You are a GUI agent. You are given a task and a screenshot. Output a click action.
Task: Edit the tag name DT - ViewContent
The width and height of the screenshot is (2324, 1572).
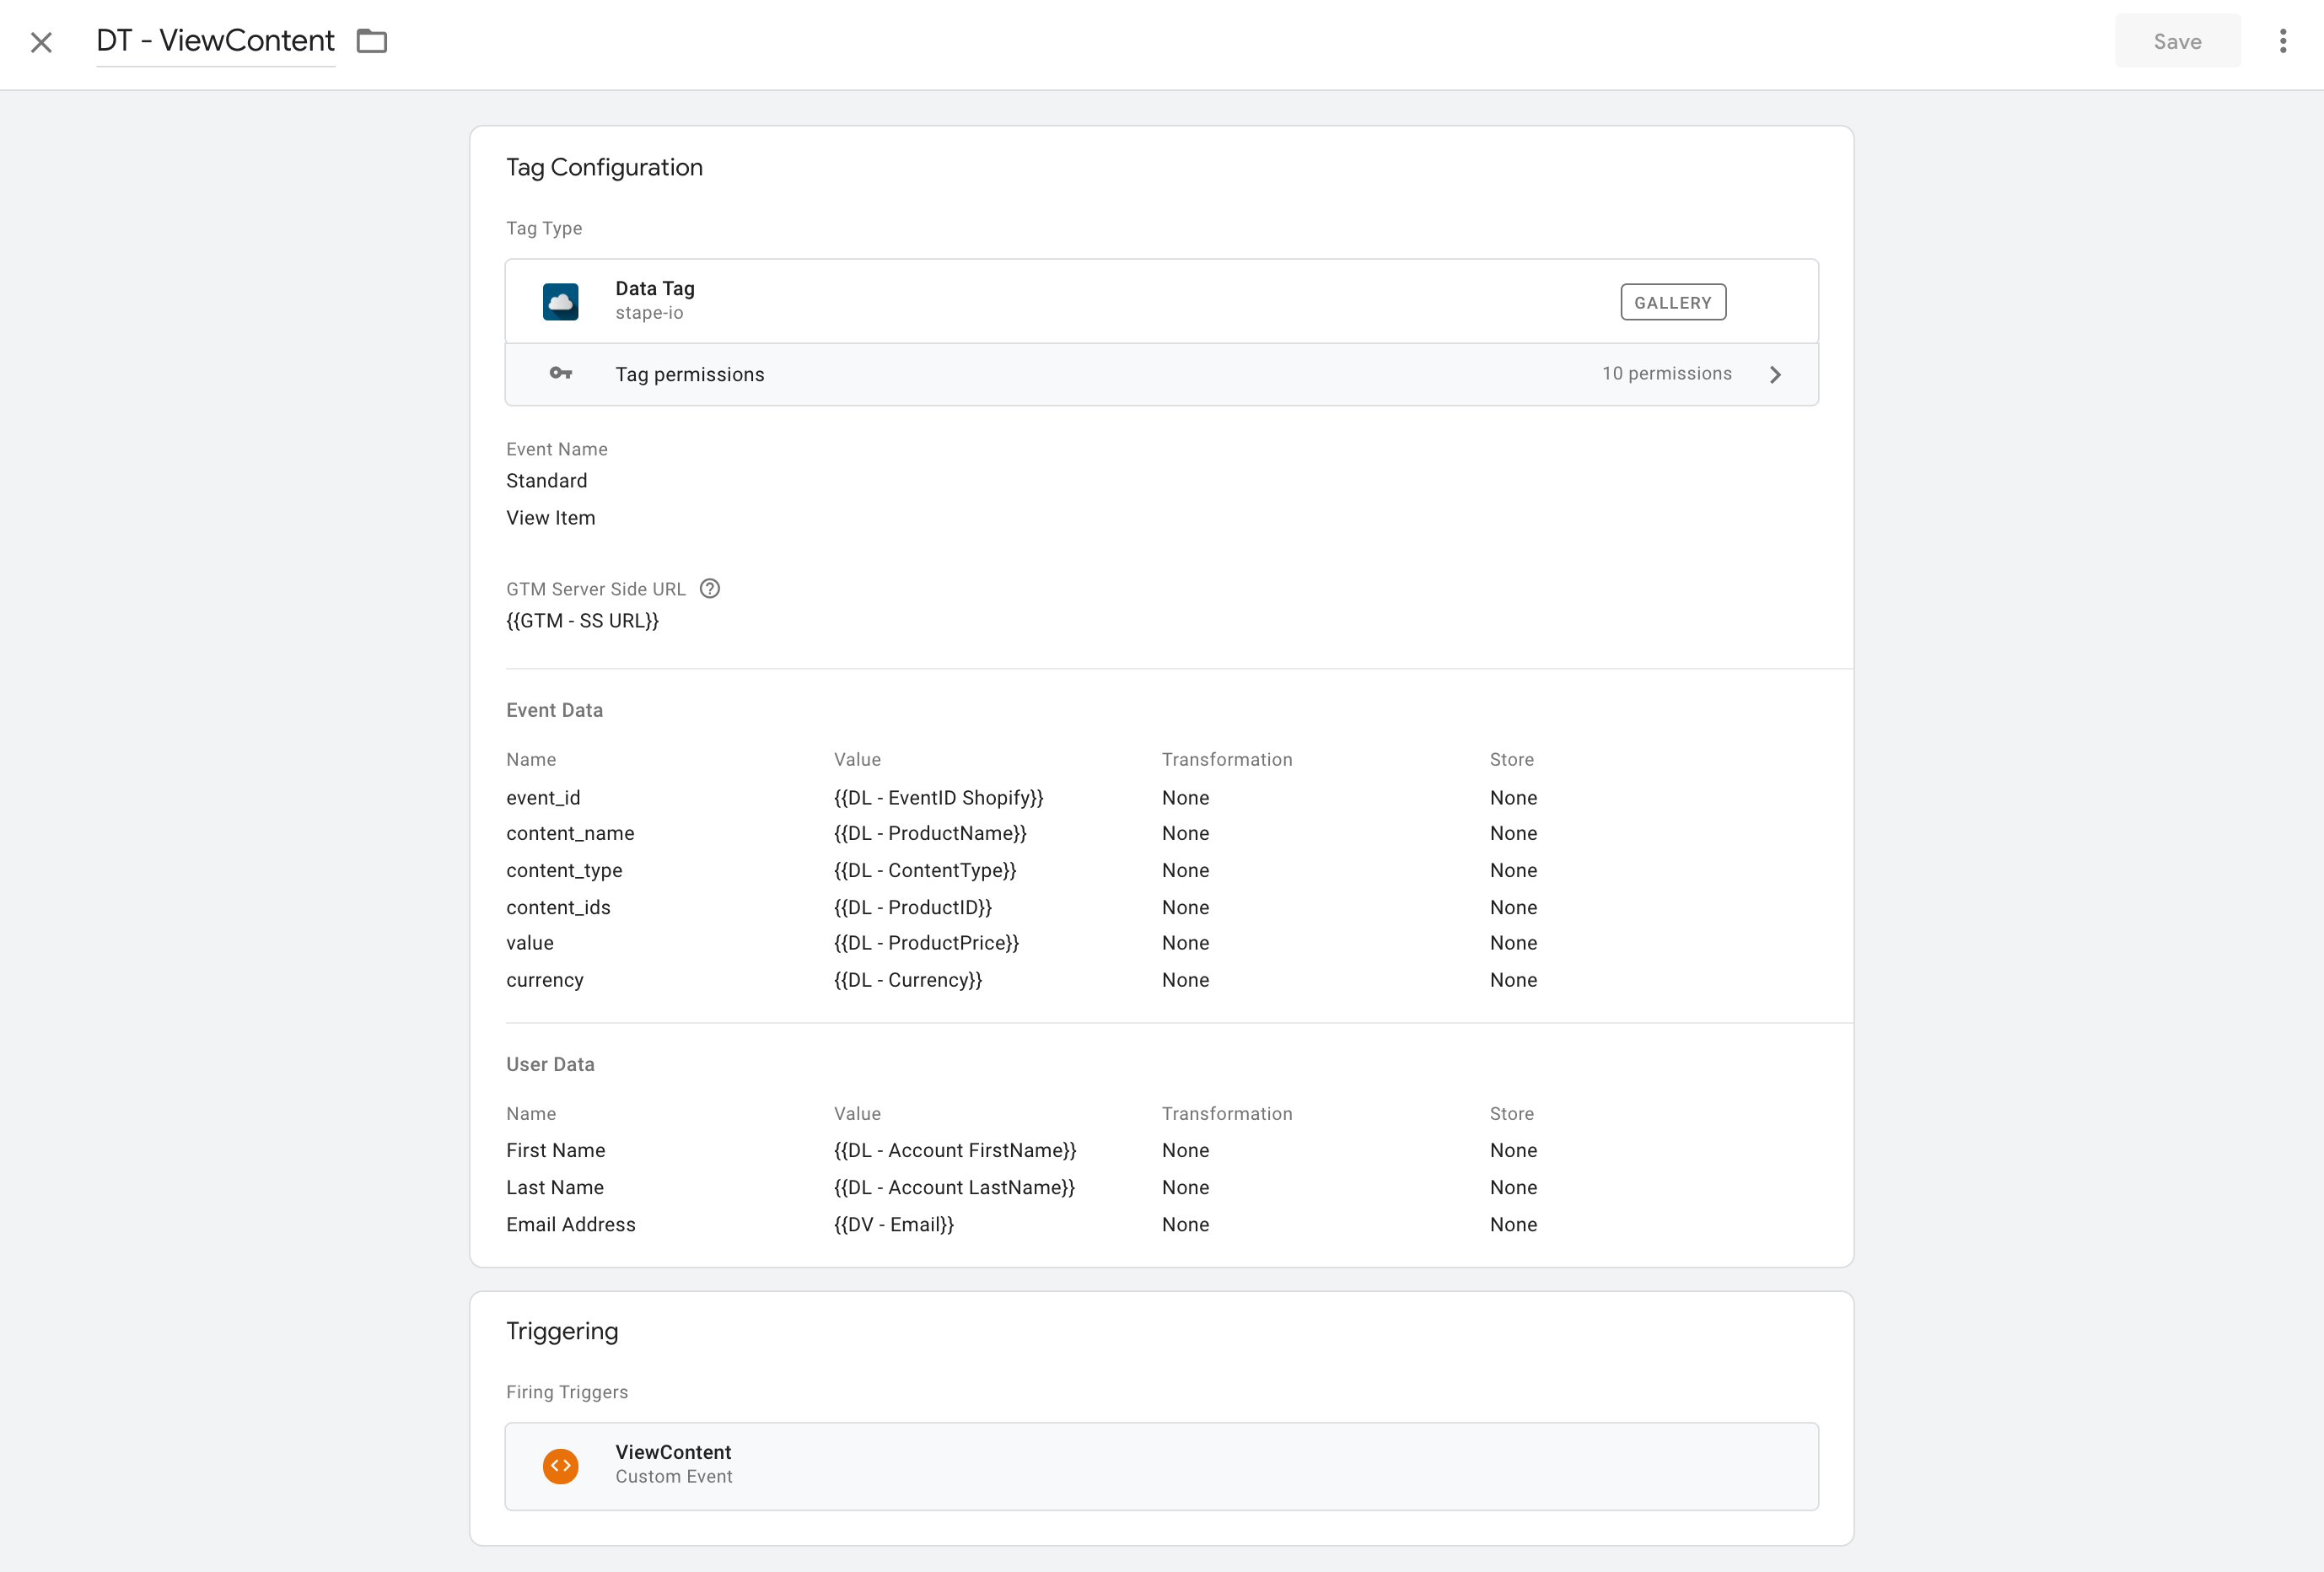click(x=215, y=40)
